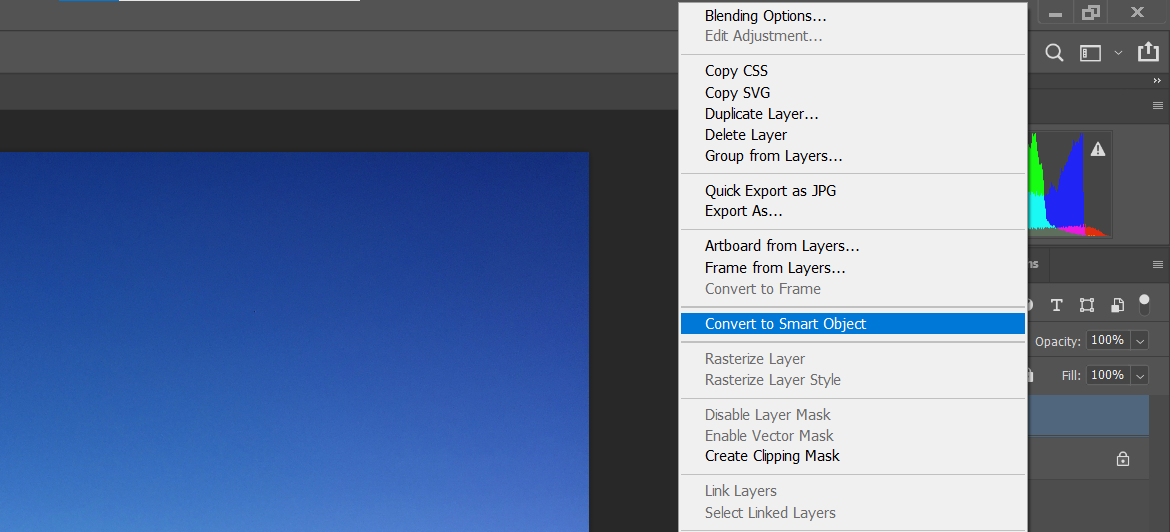Choose Create Clipping Mask
The image size is (1170, 532).
coord(772,456)
